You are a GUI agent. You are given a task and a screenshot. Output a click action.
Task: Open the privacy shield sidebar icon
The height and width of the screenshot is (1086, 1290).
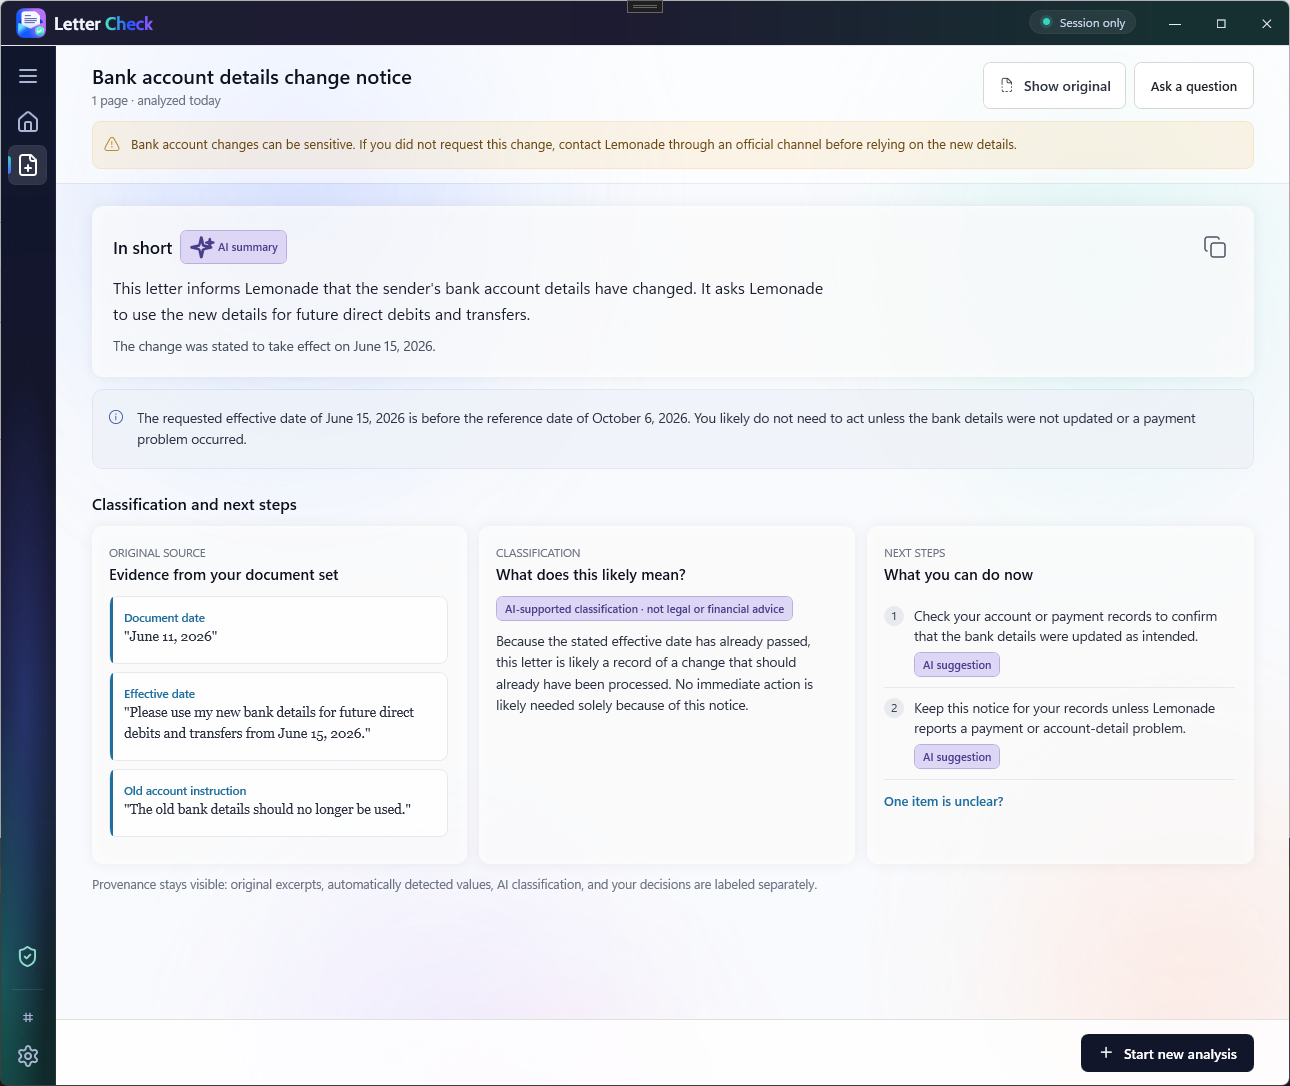[28, 956]
